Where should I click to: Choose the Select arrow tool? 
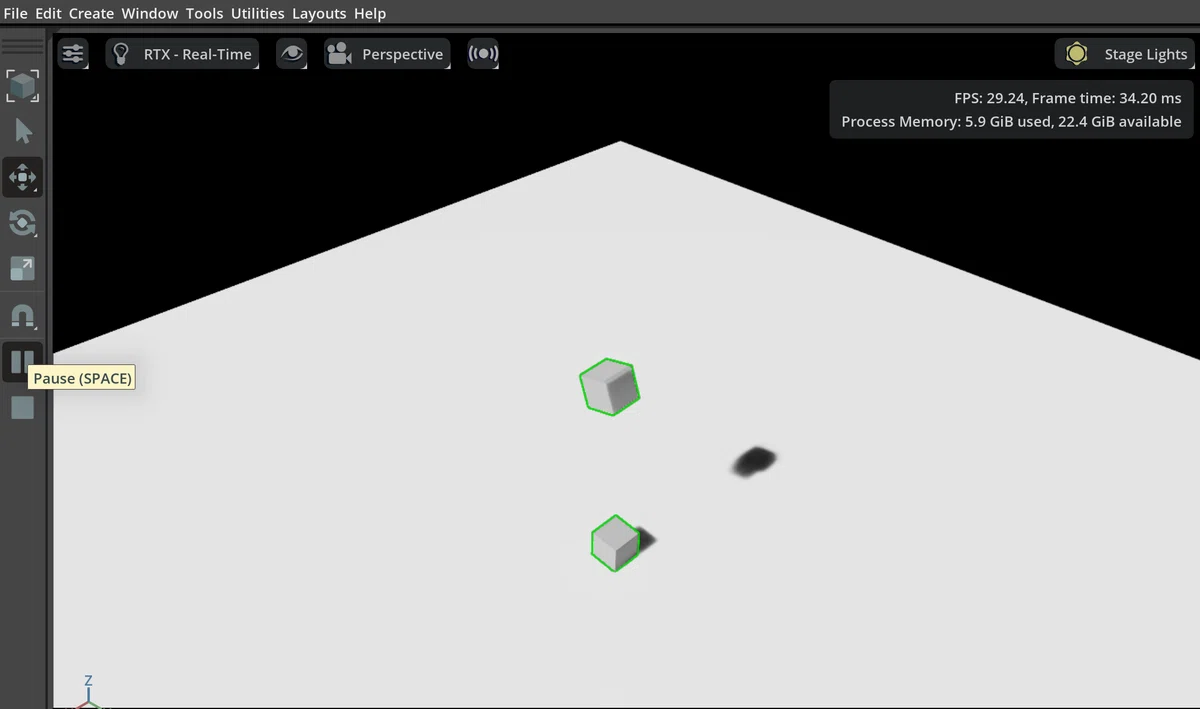click(x=22, y=132)
